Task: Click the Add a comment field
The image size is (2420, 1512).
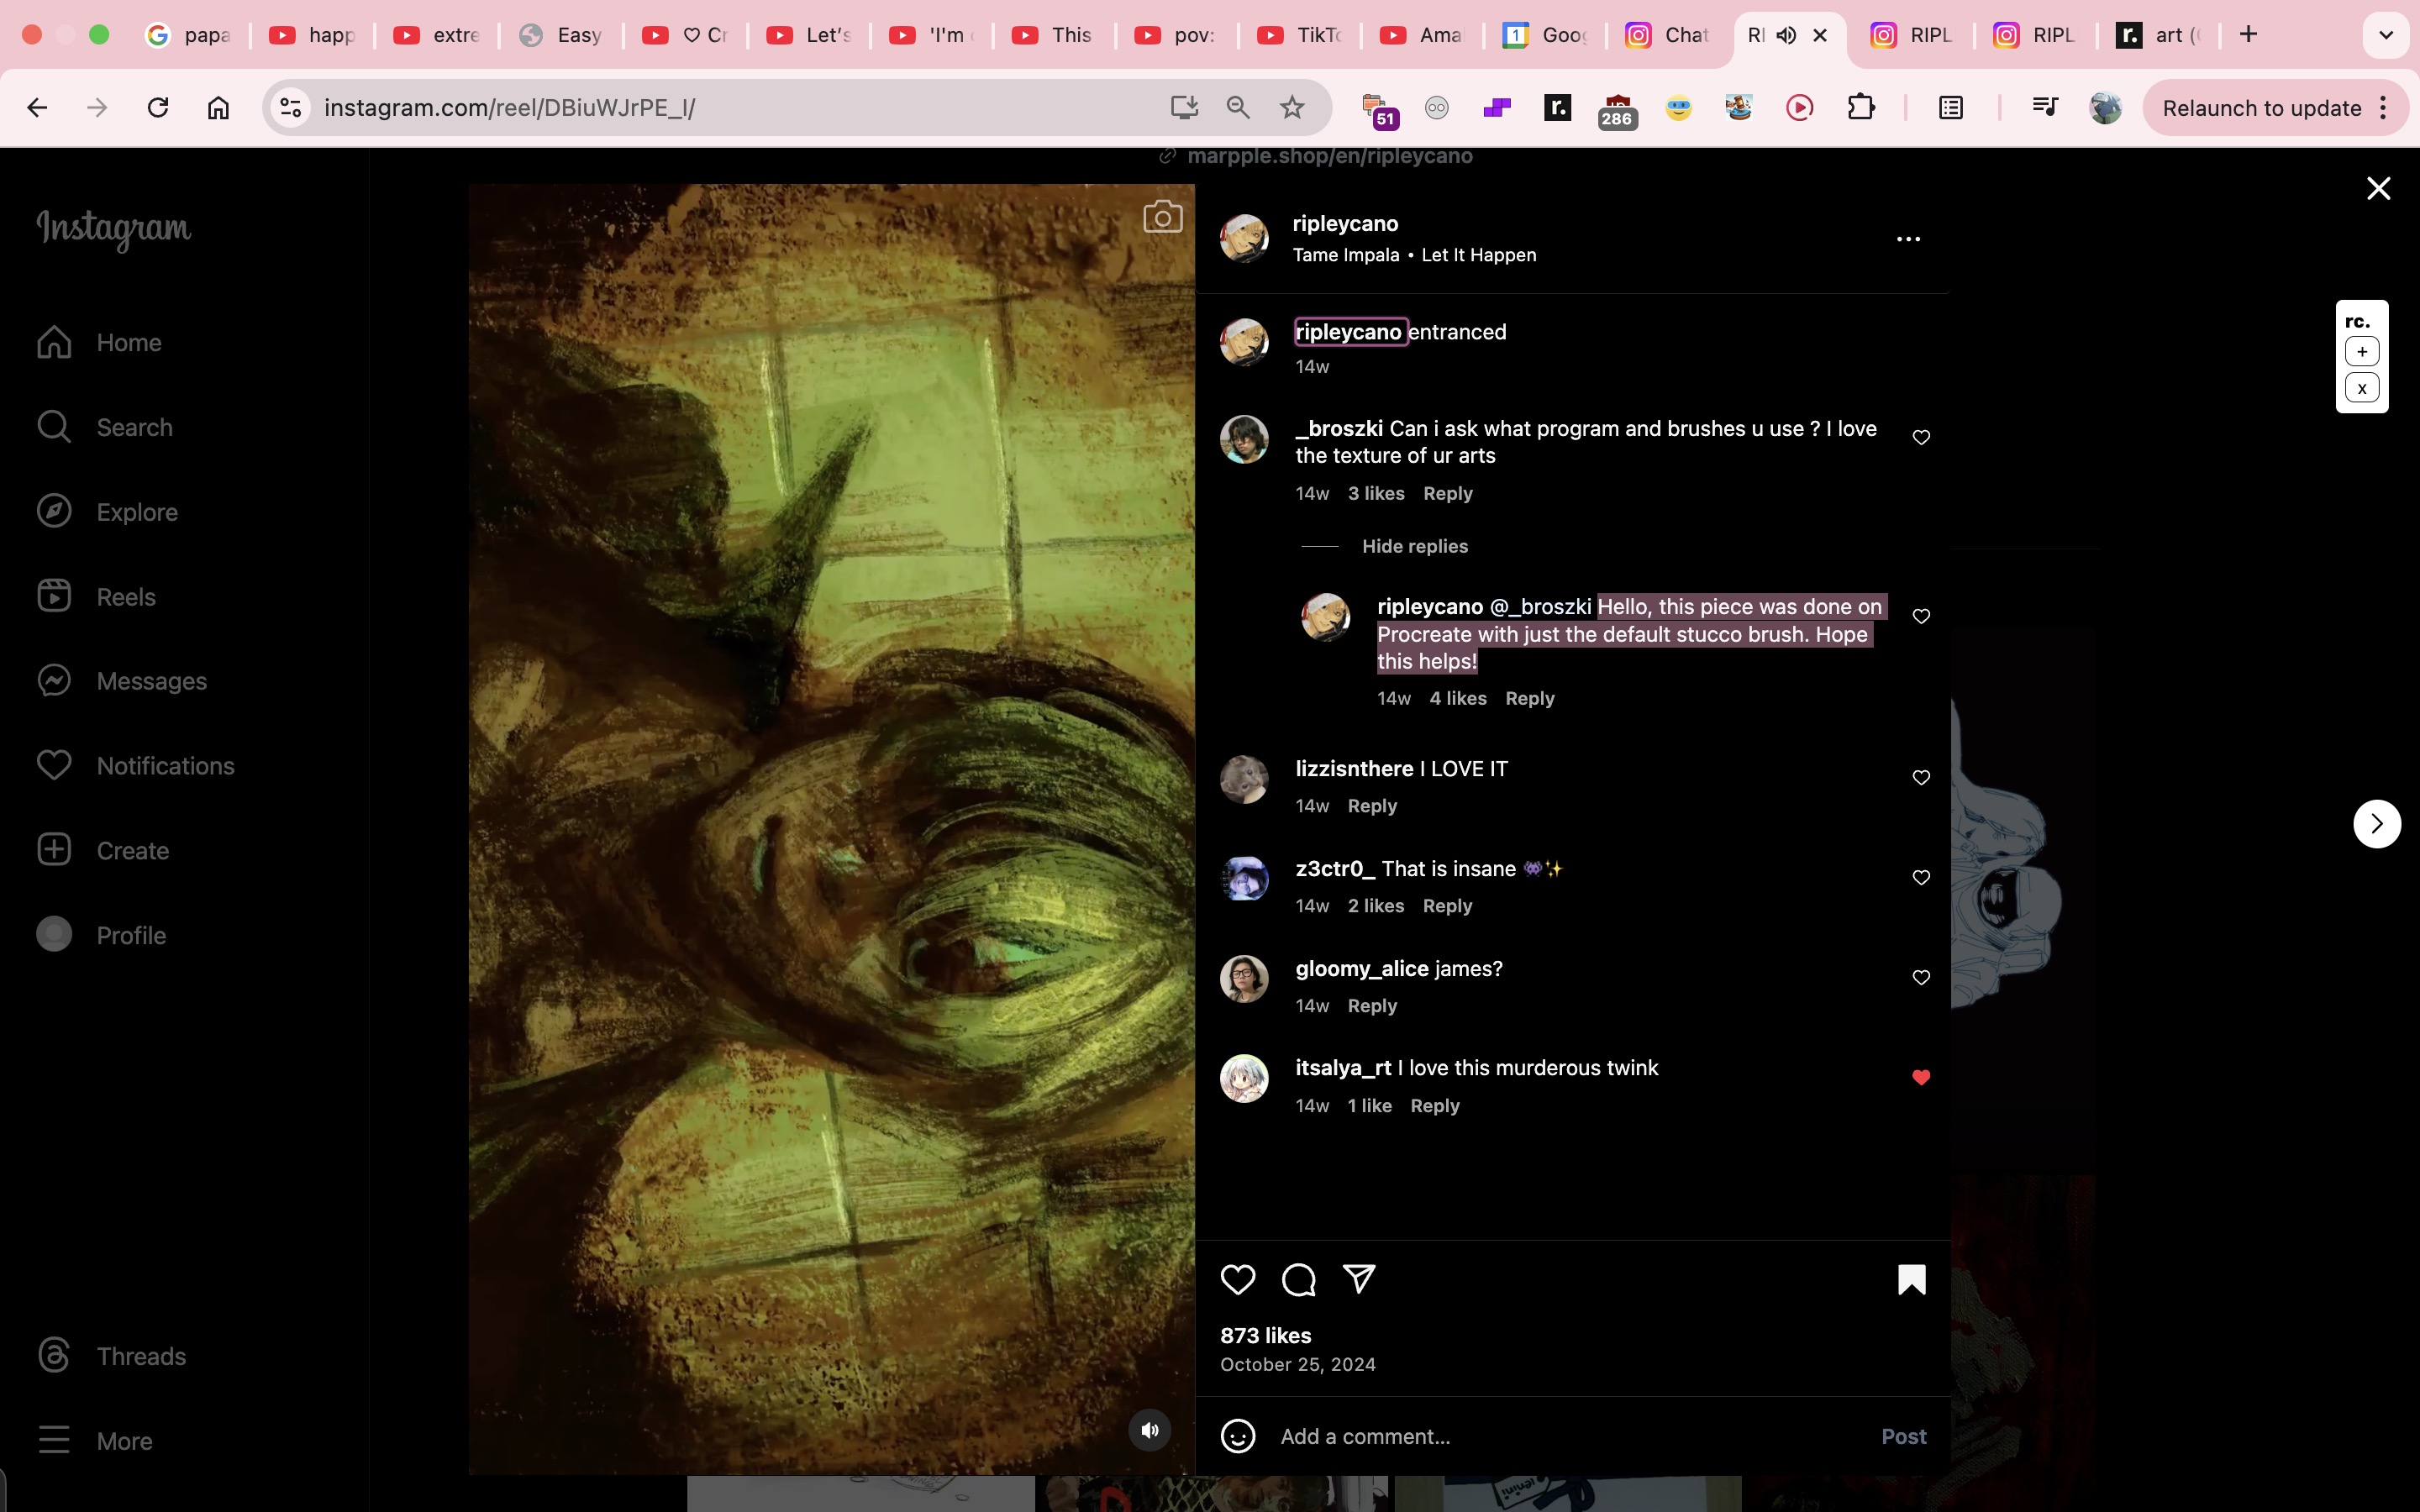Action: coord(1570,1436)
